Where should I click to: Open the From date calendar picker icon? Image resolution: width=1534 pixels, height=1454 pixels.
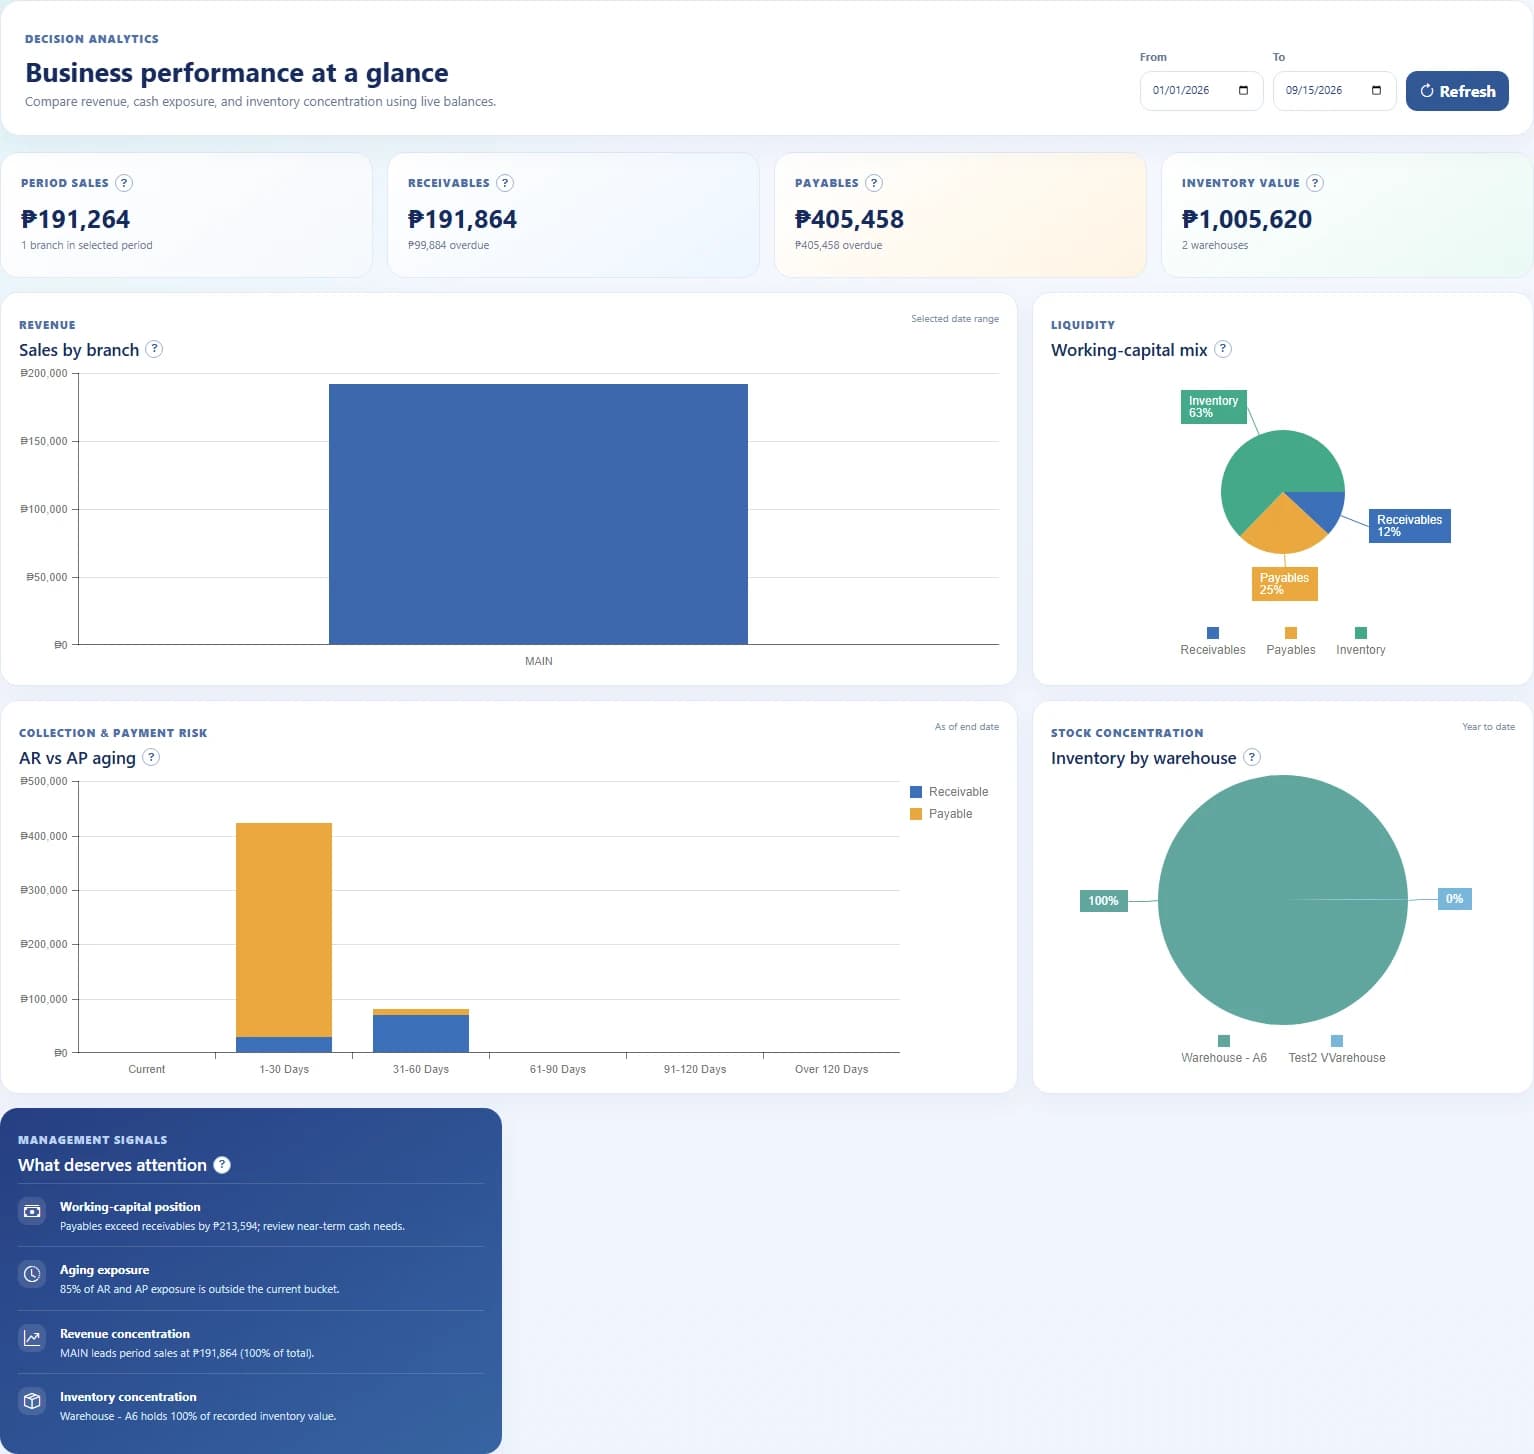1243,90
